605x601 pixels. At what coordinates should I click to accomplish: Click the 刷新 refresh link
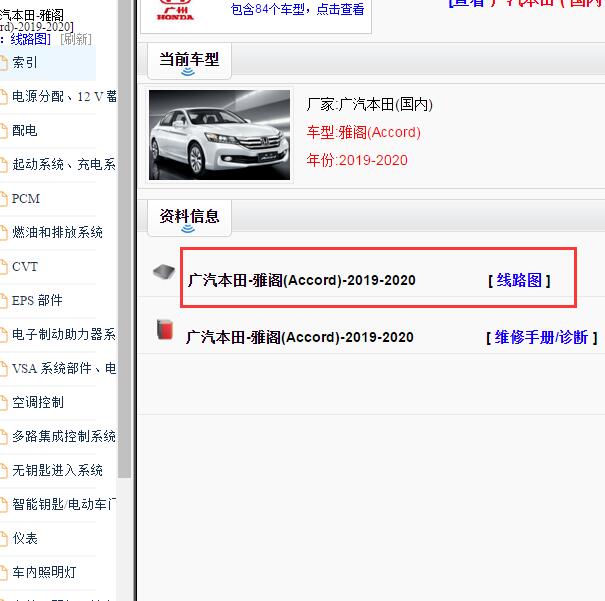(x=76, y=39)
